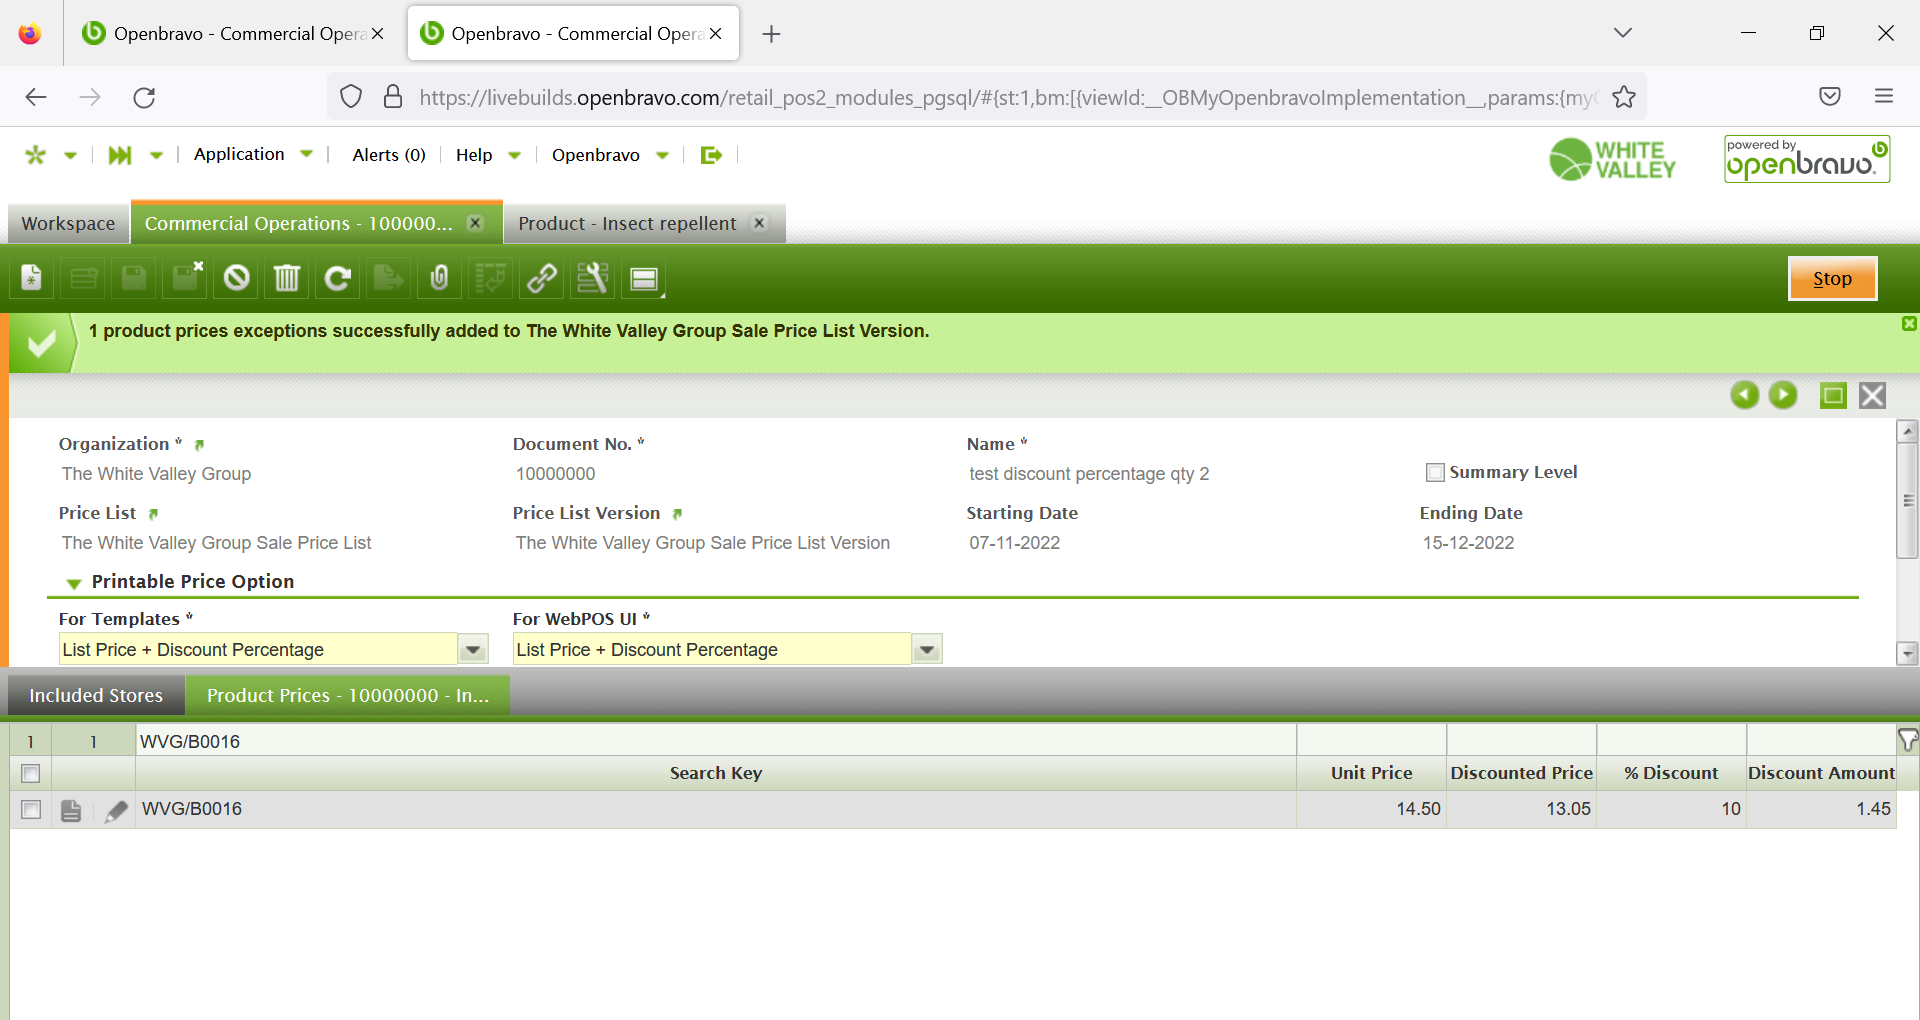Bookmark this page with the star icon
The image size is (1920, 1020).
click(x=1624, y=97)
